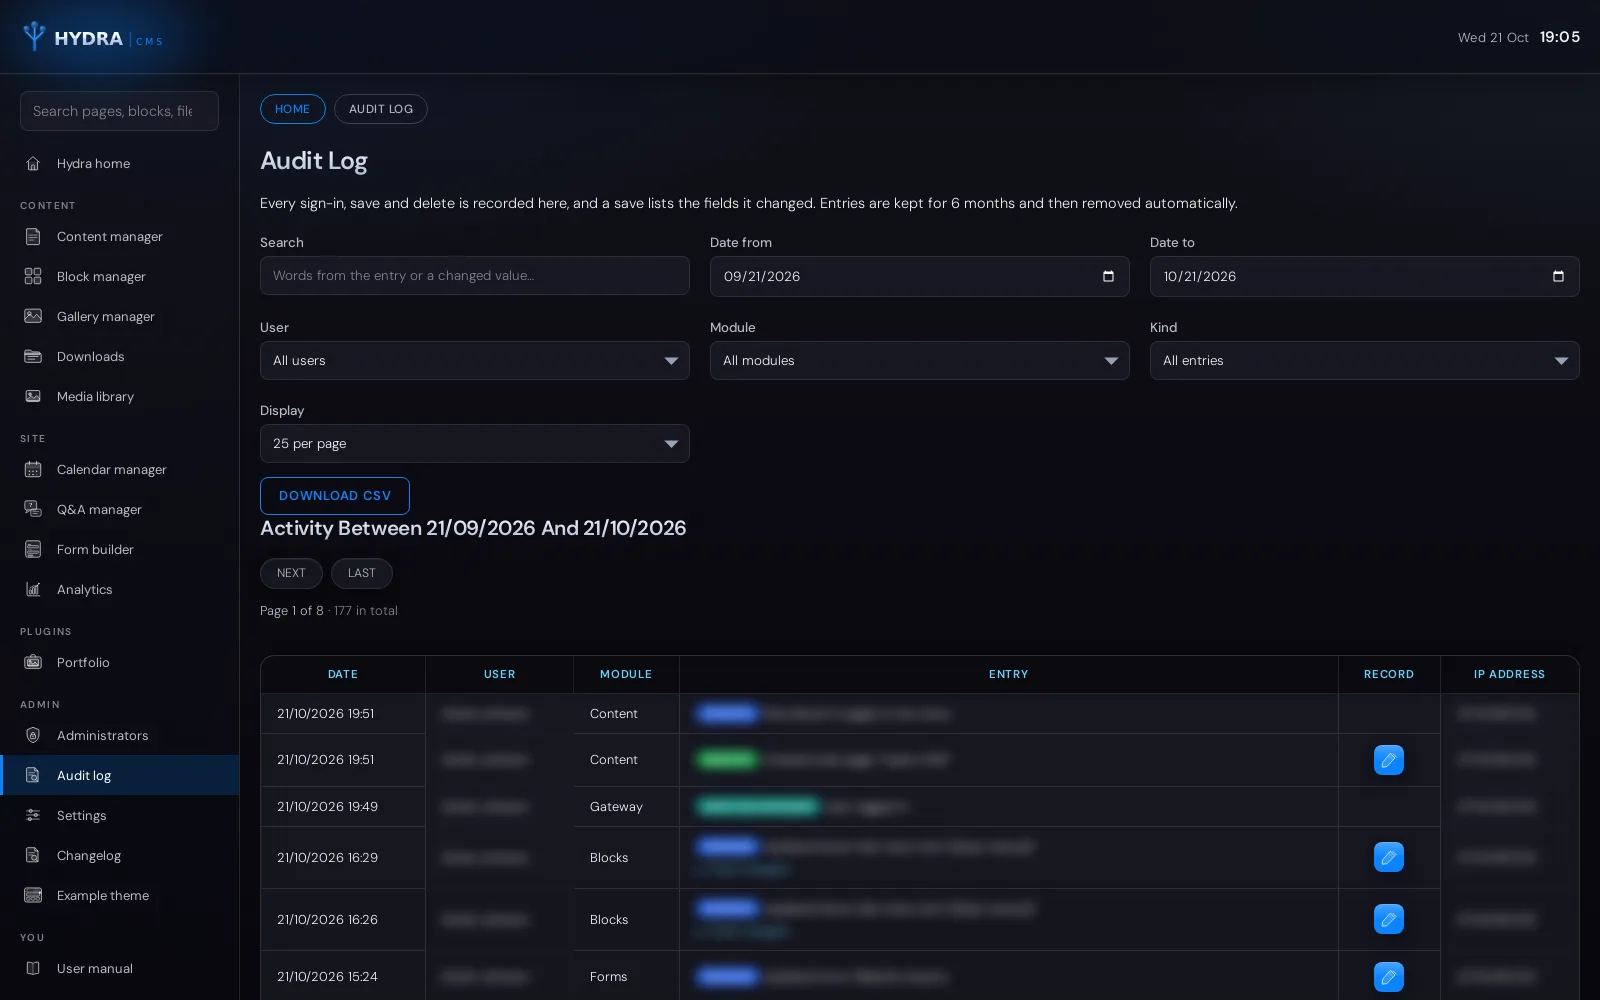This screenshot has height=1000, width=1600.
Task: Expand the User filter dropdown
Action: (475, 360)
